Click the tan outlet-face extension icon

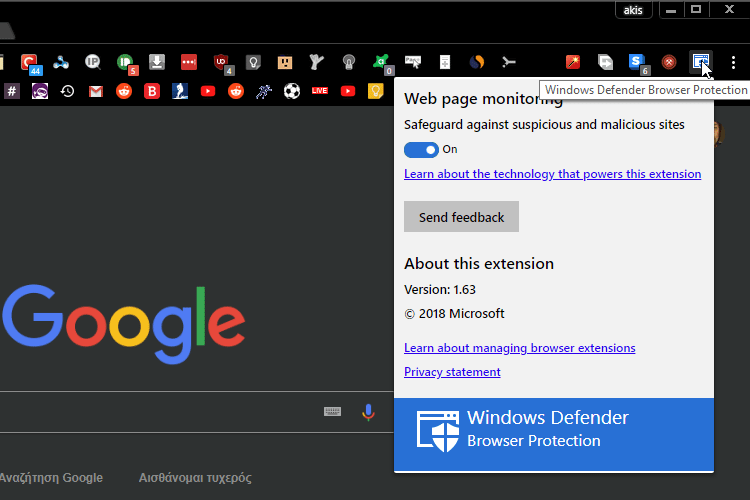point(285,62)
